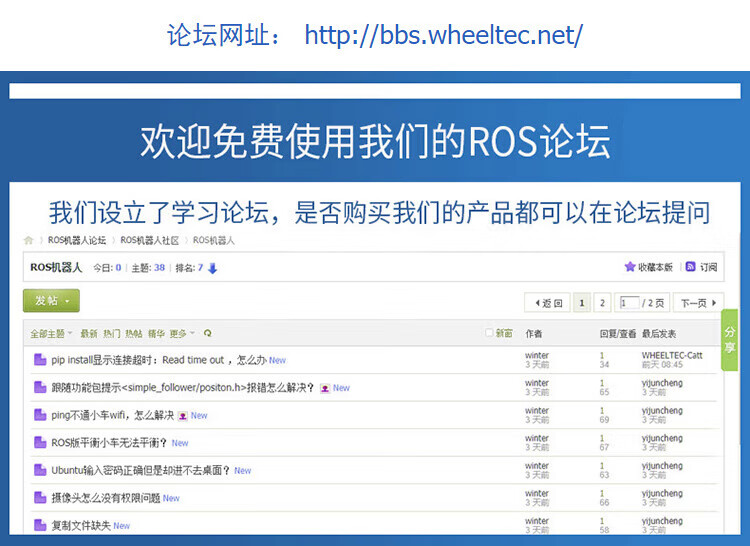Open the ROS版平衡小车无法平衡 thread
Image resolution: width=750 pixels, height=546 pixels.
coord(109,443)
